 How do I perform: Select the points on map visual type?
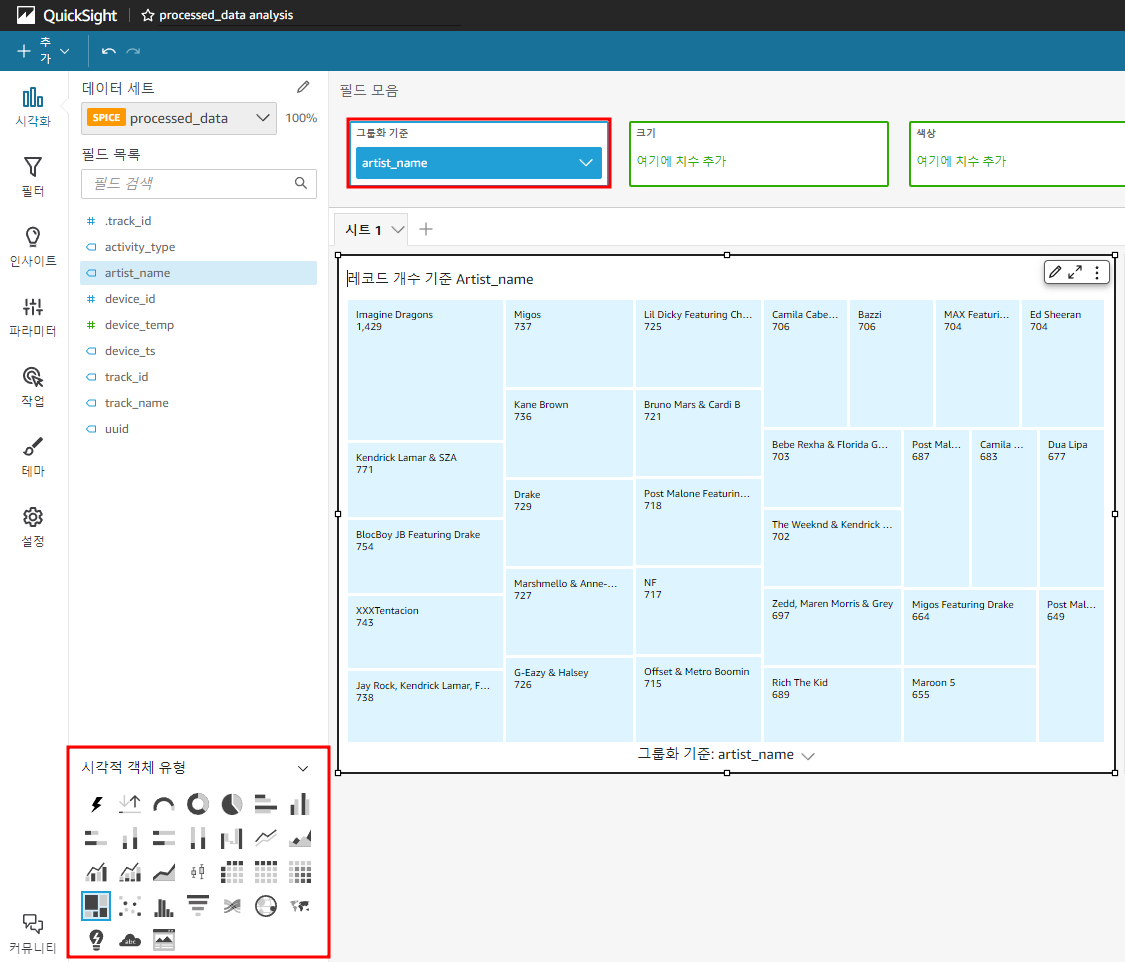265,906
